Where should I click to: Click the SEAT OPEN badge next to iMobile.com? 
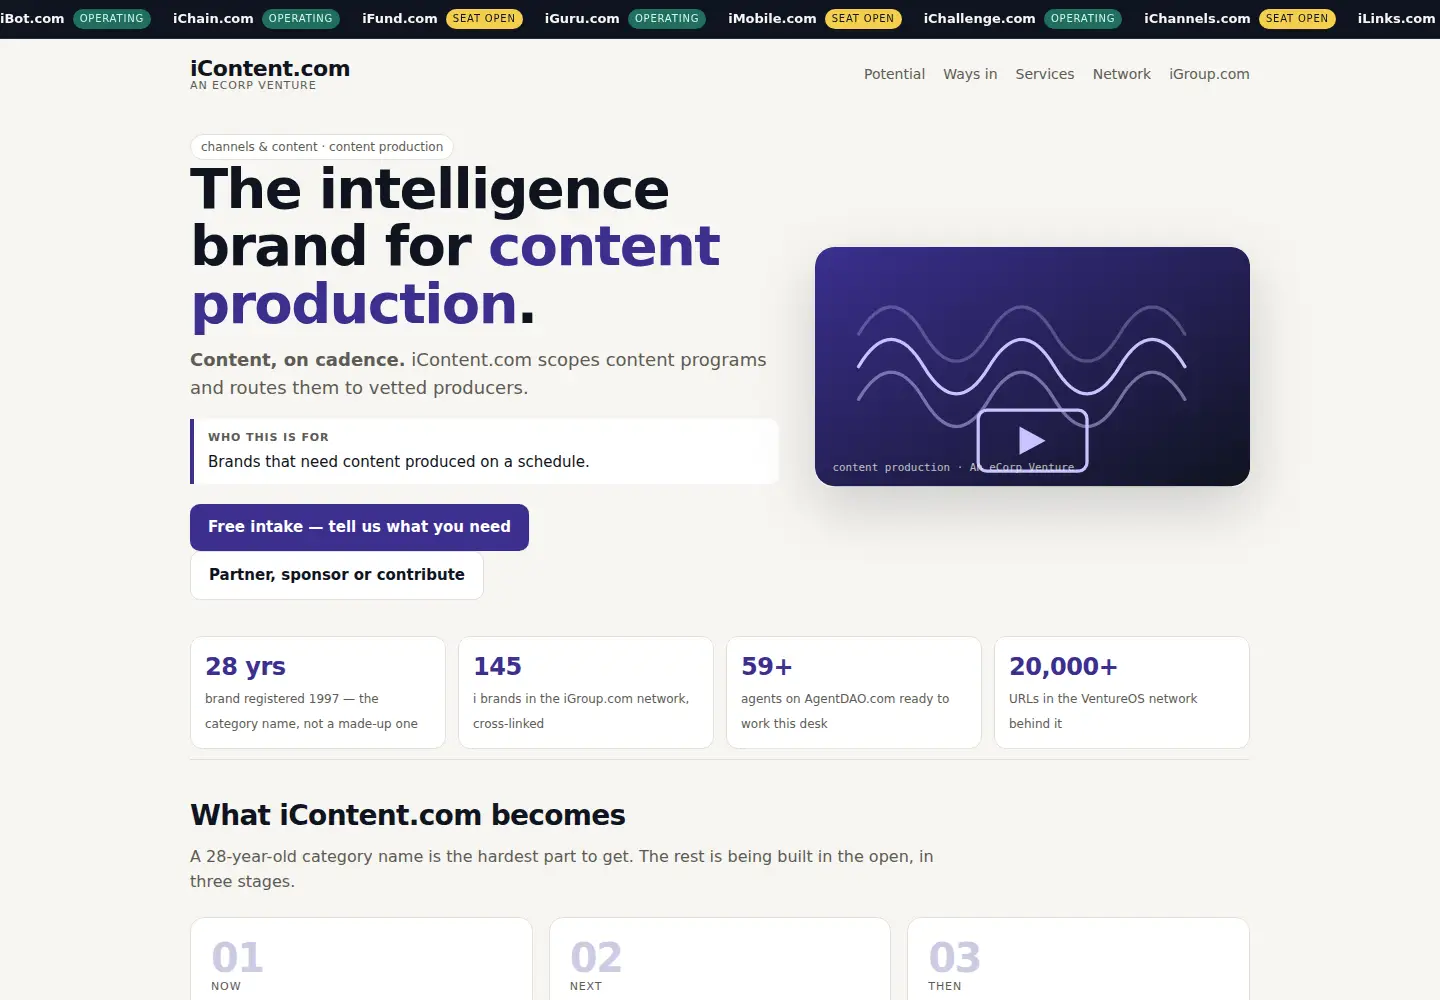863,18
